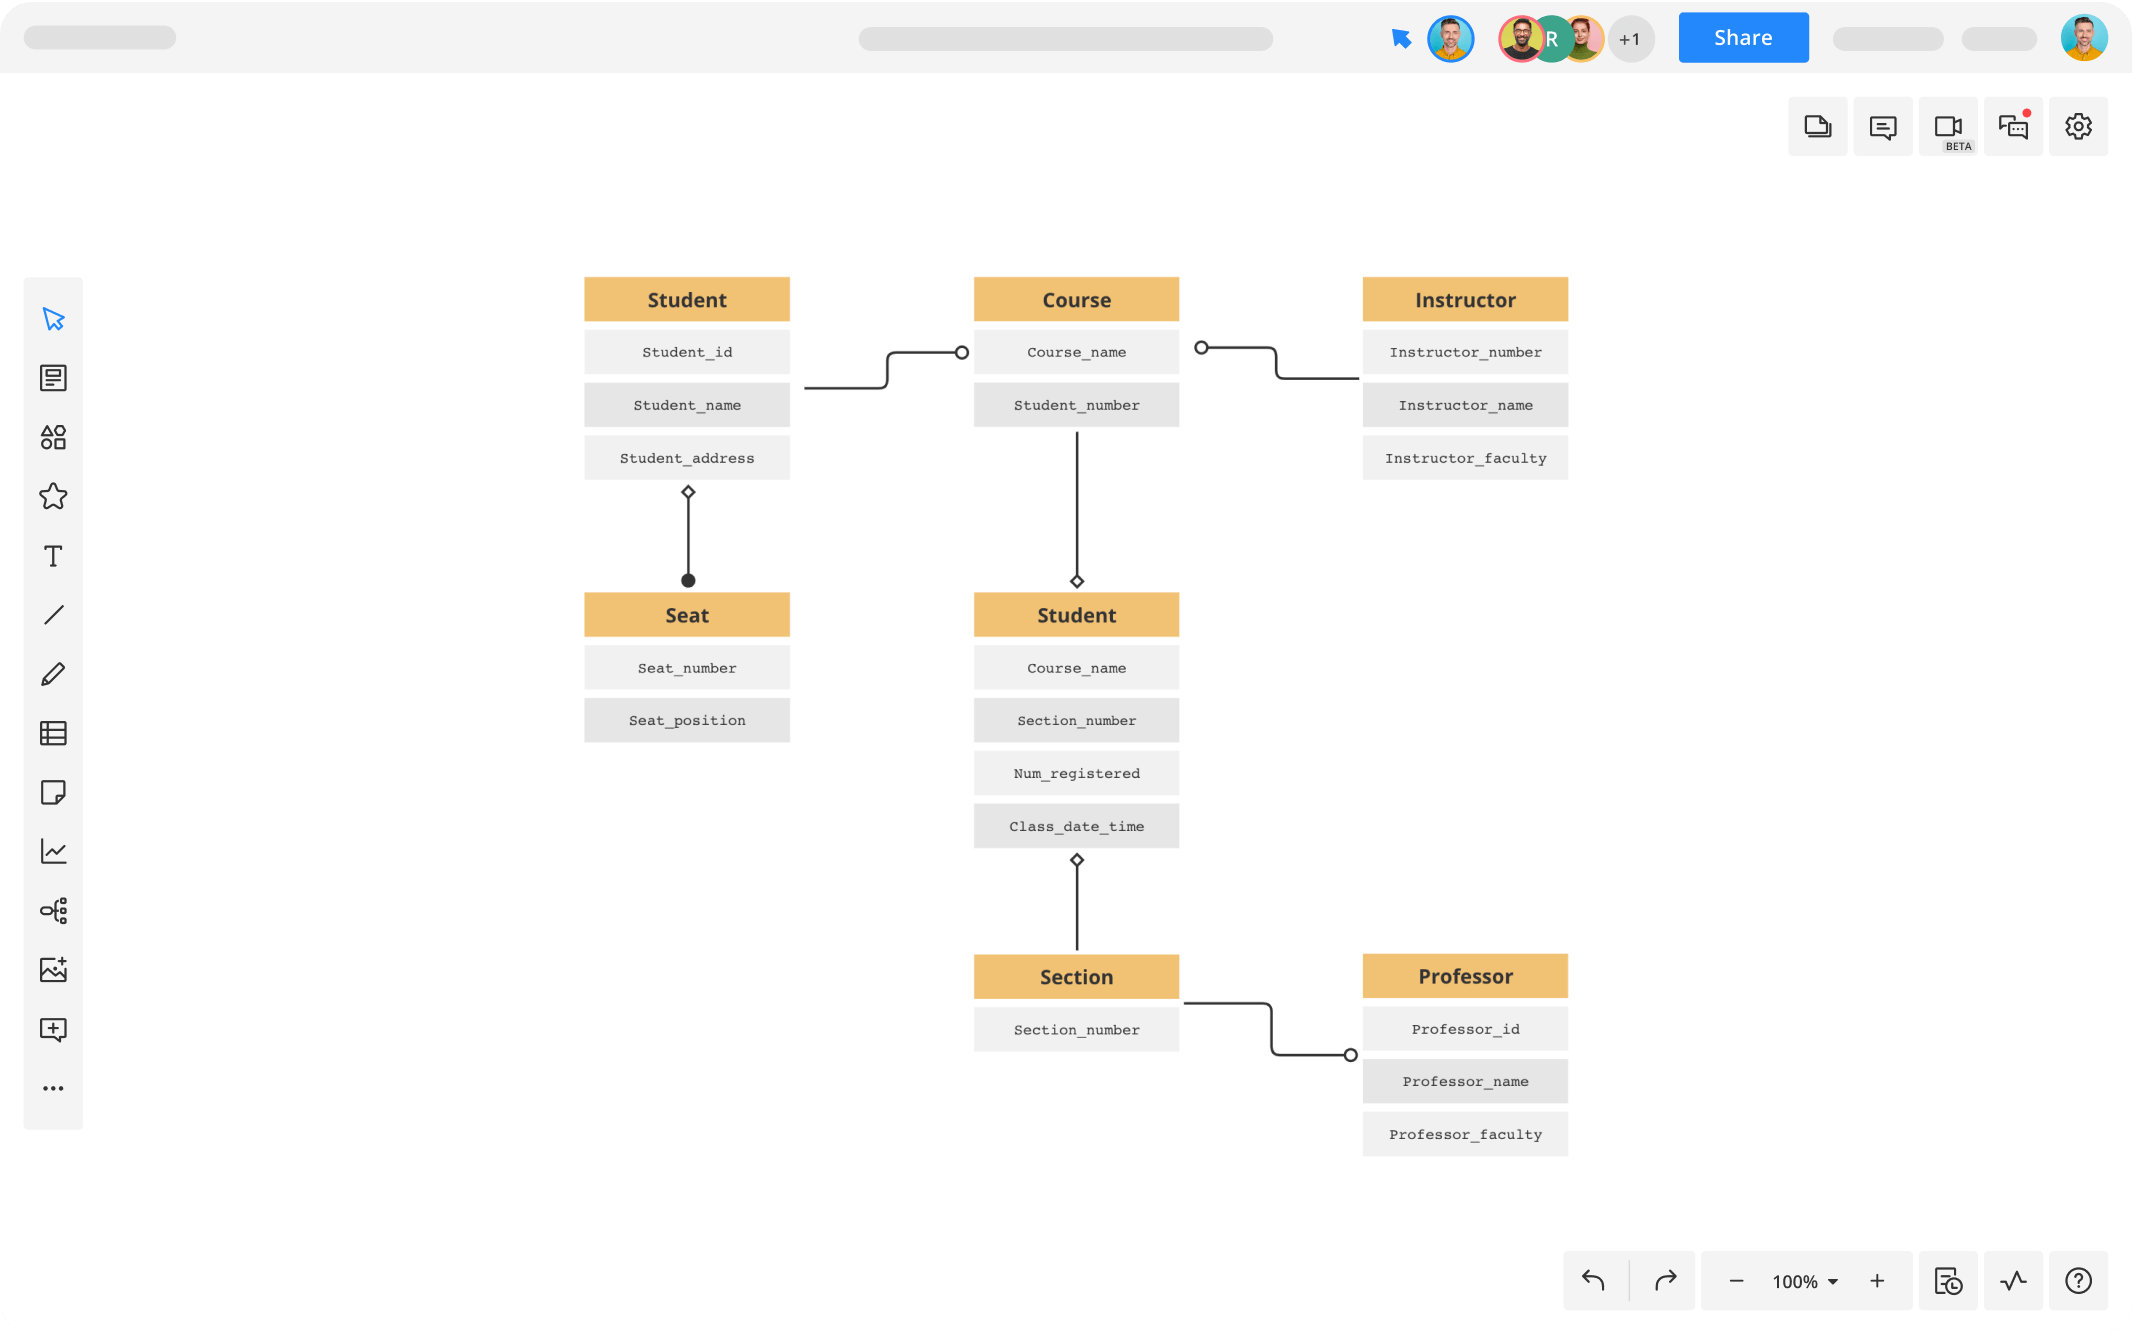
Task: Insert a table from sidebar
Action: [53, 733]
